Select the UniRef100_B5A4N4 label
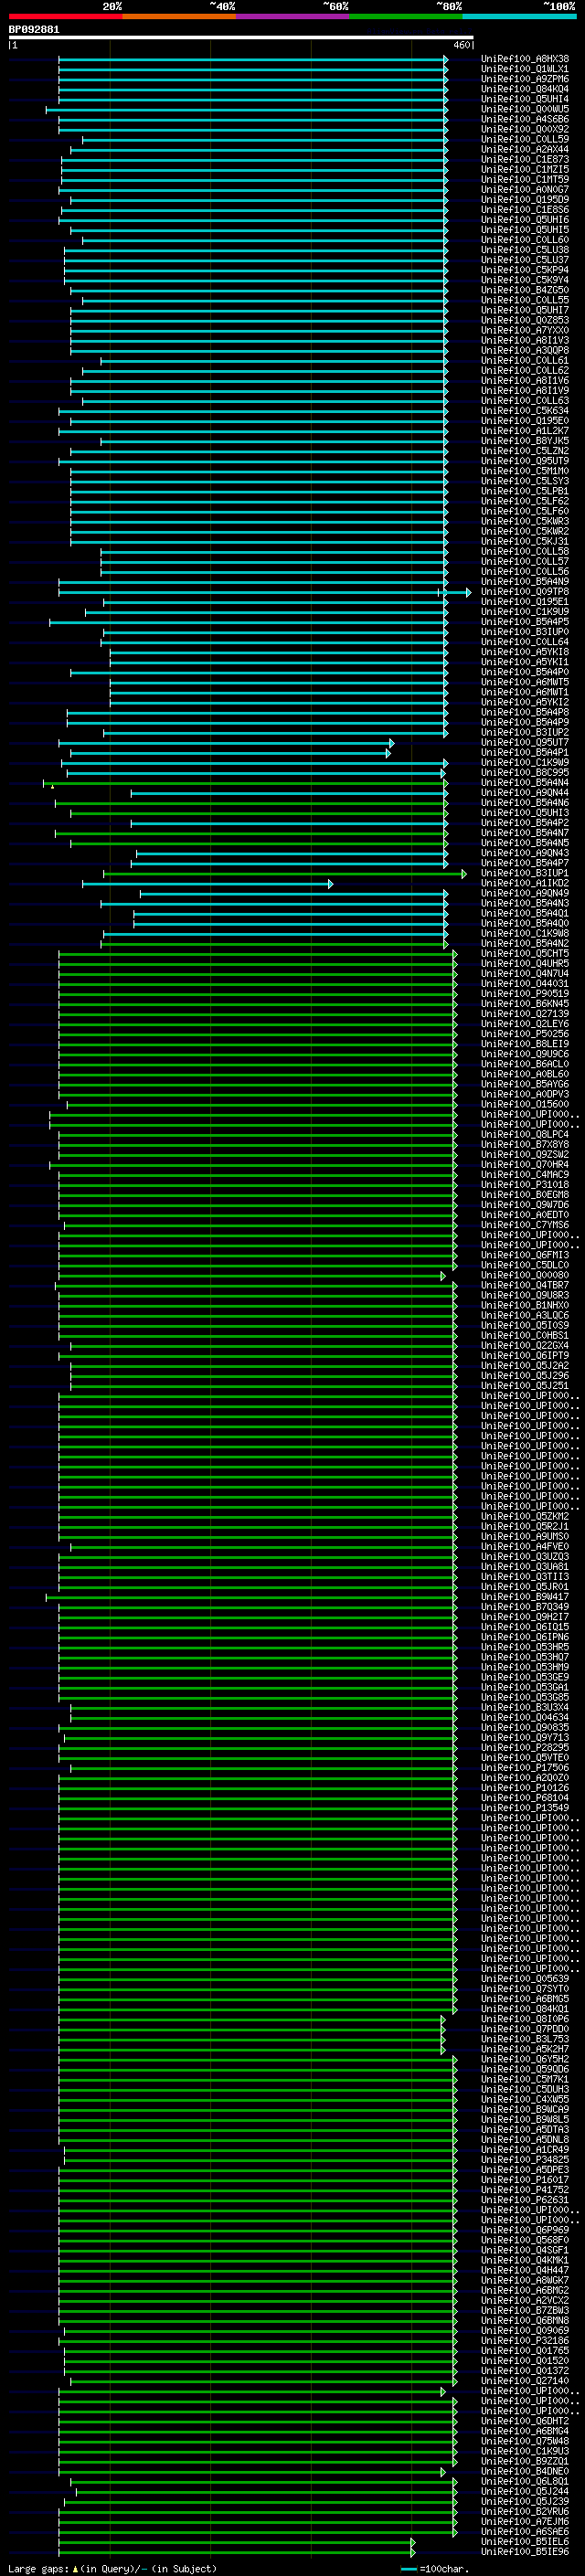585x2576 pixels. pos(524,783)
